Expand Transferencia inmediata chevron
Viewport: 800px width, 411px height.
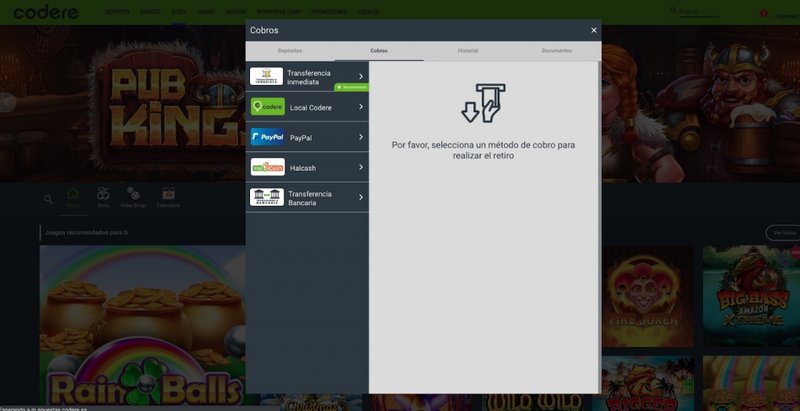click(361, 76)
